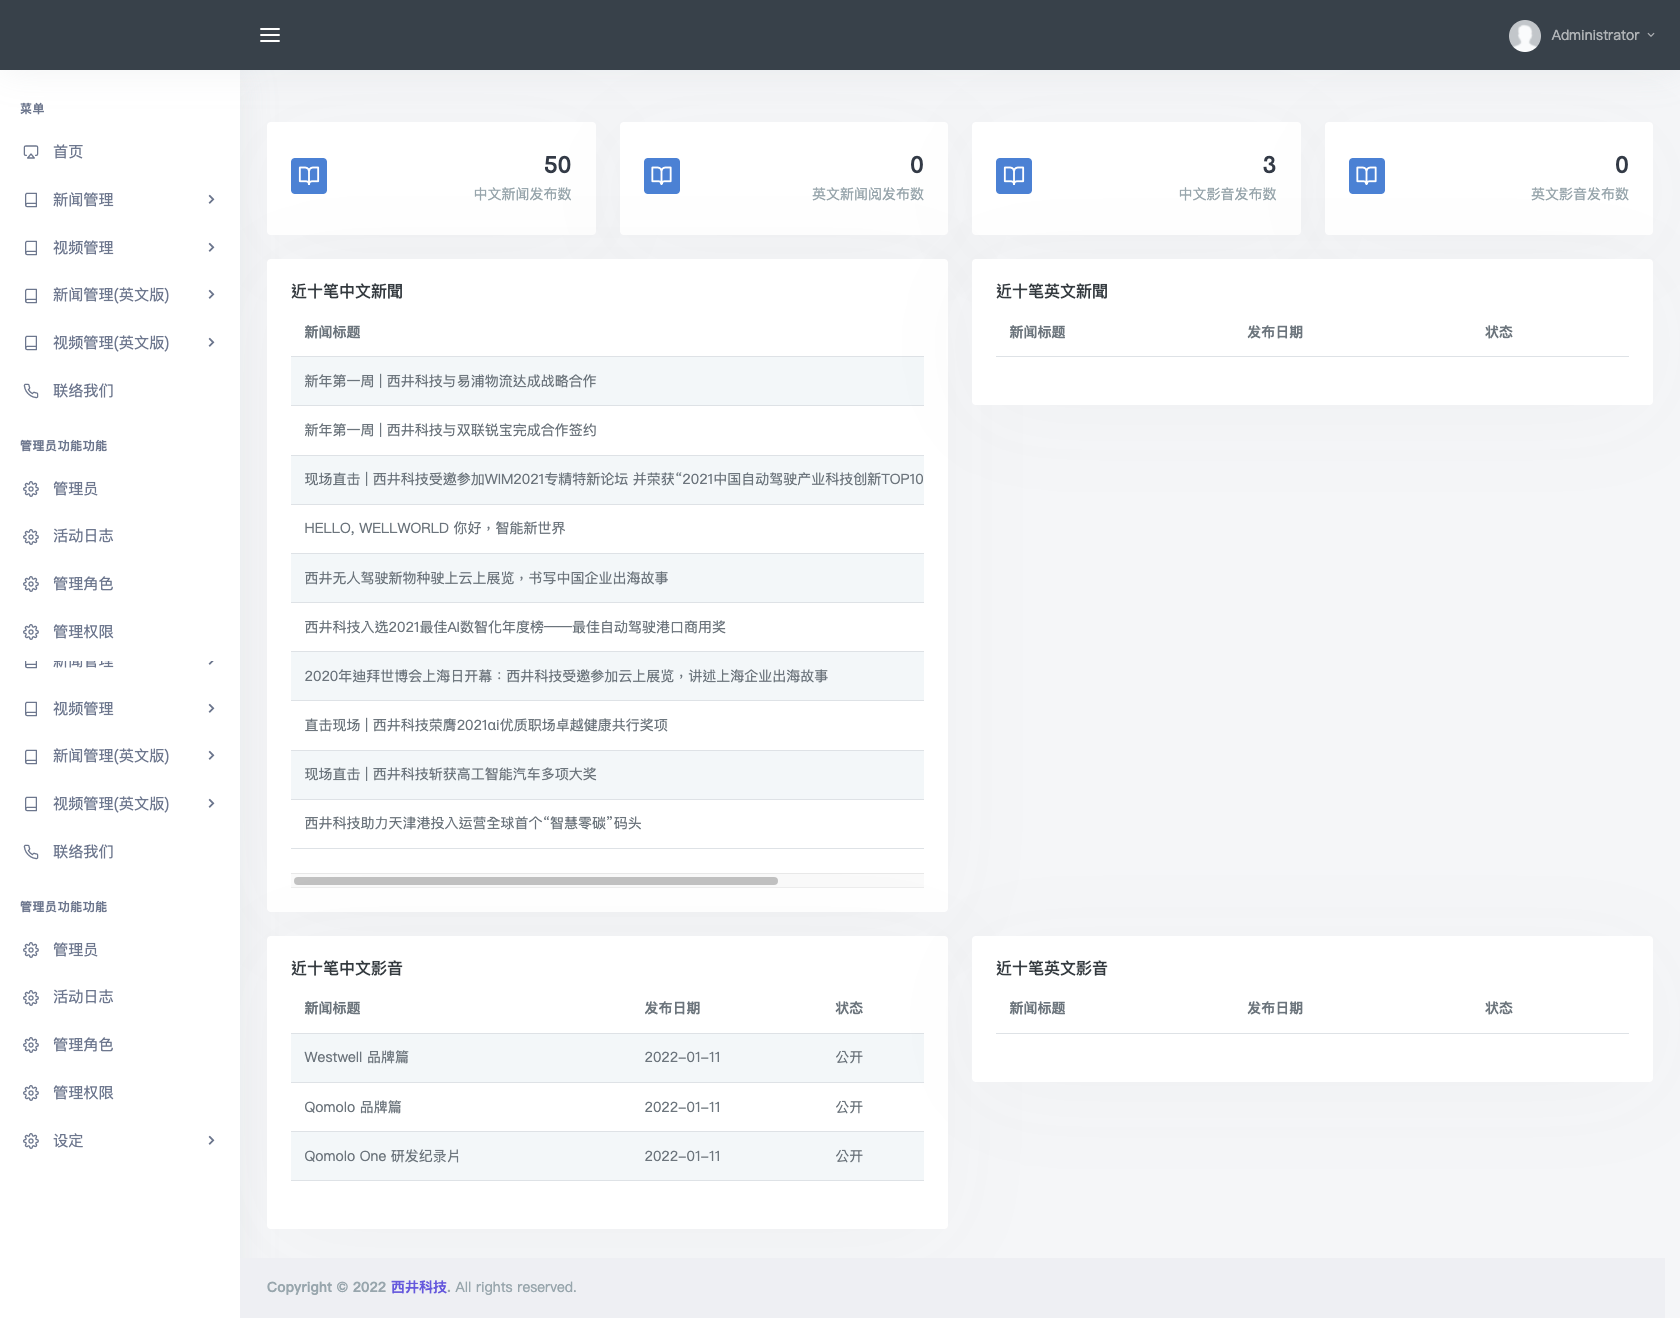Open the Qomolo One 研发纪录片 video row

tap(382, 1156)
